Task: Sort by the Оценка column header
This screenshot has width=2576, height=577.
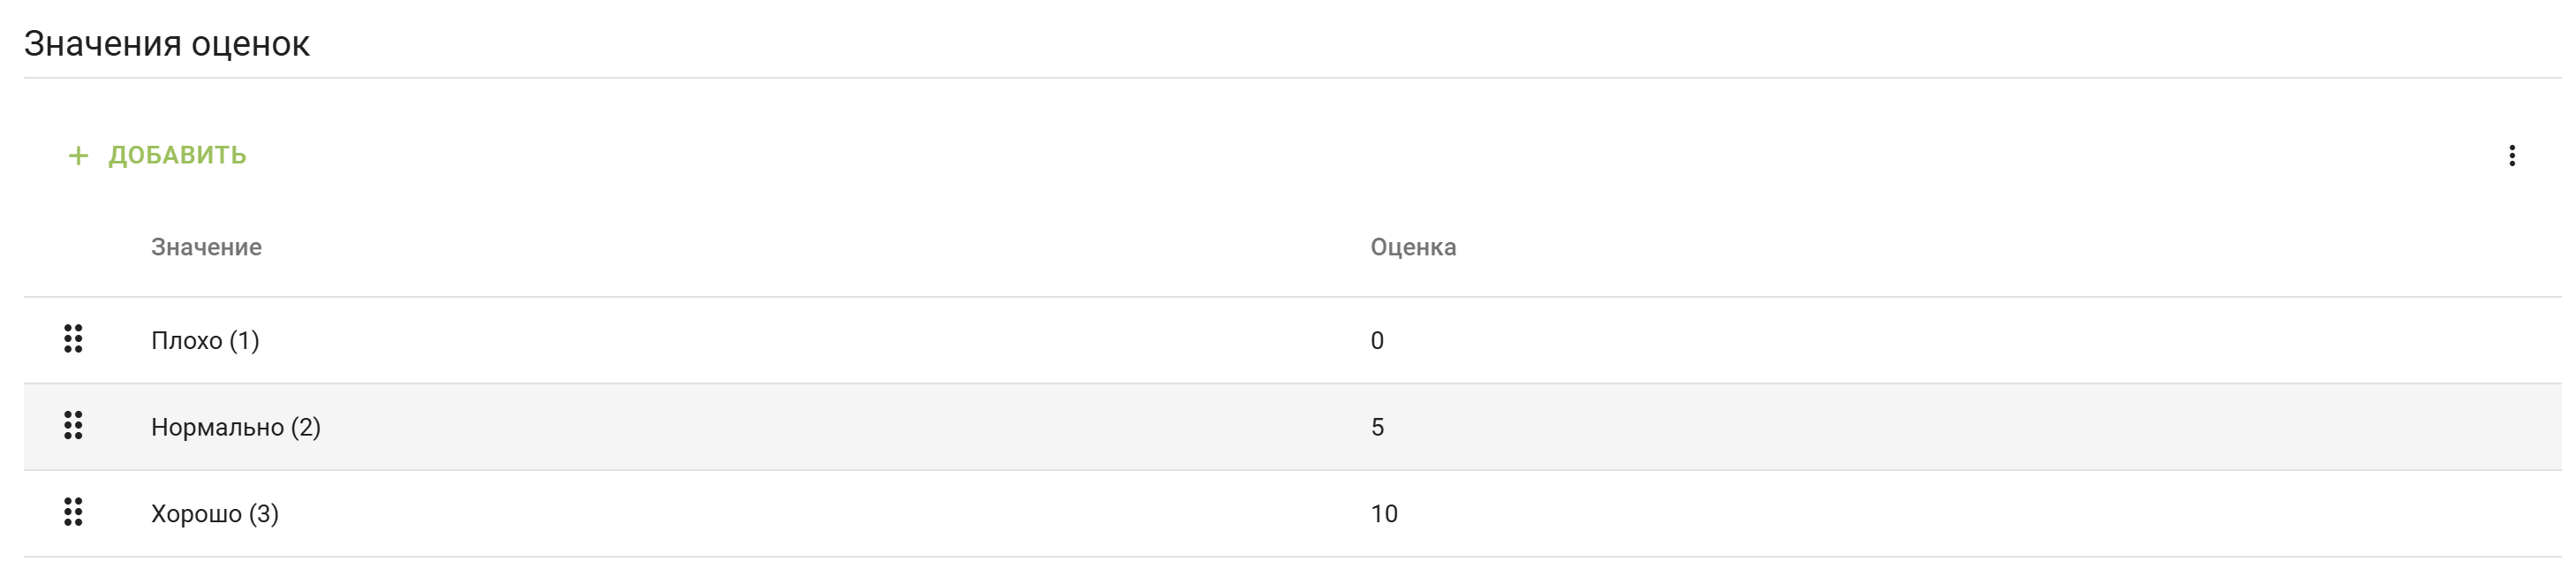Action: 1412,247
